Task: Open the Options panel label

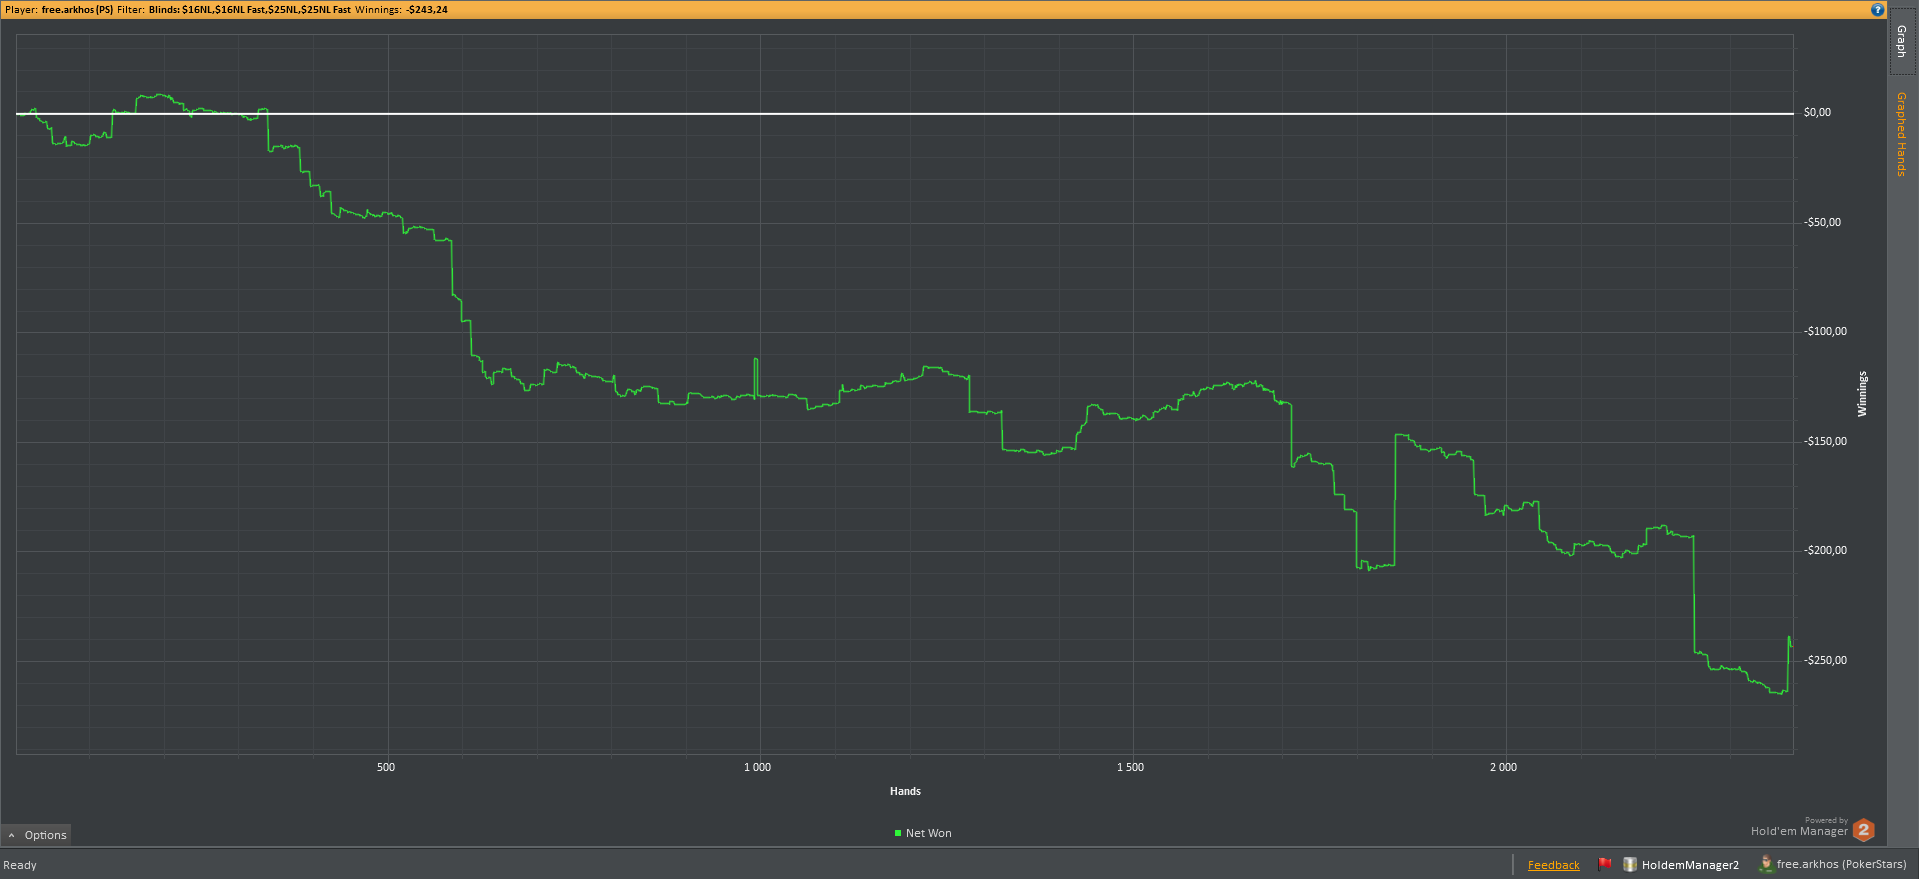Action: [x=46, y=835]
